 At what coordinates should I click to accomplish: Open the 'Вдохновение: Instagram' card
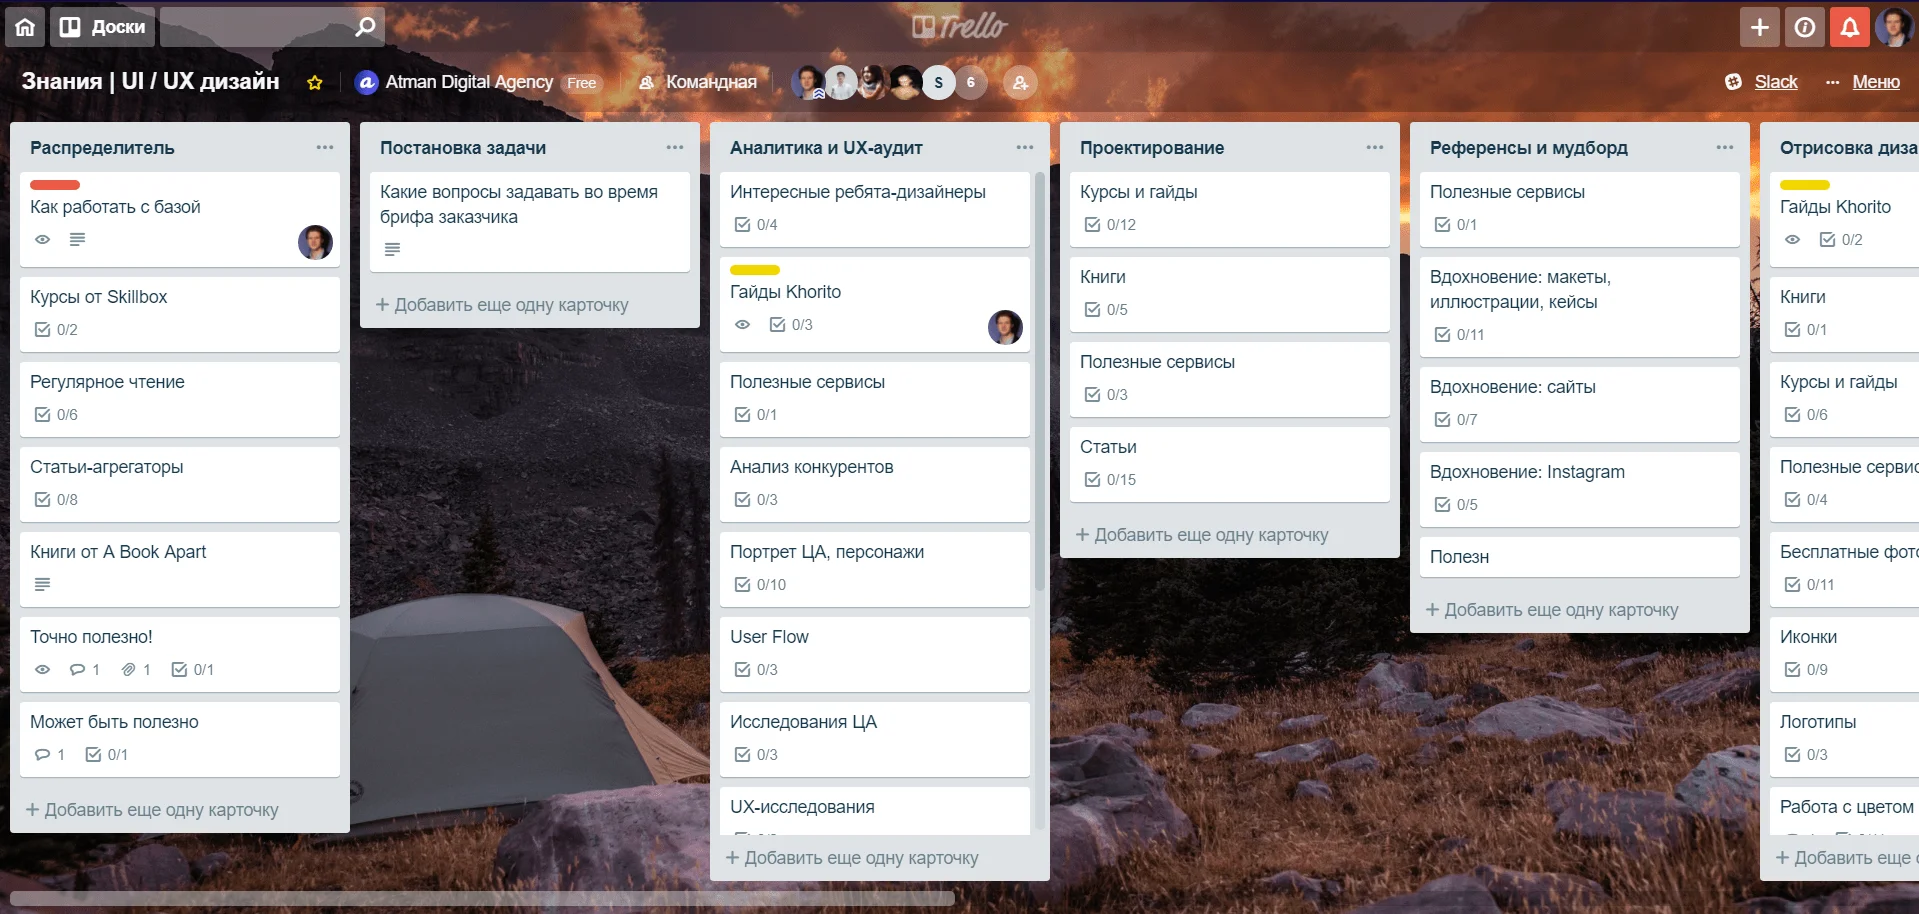coord(1580,490)
